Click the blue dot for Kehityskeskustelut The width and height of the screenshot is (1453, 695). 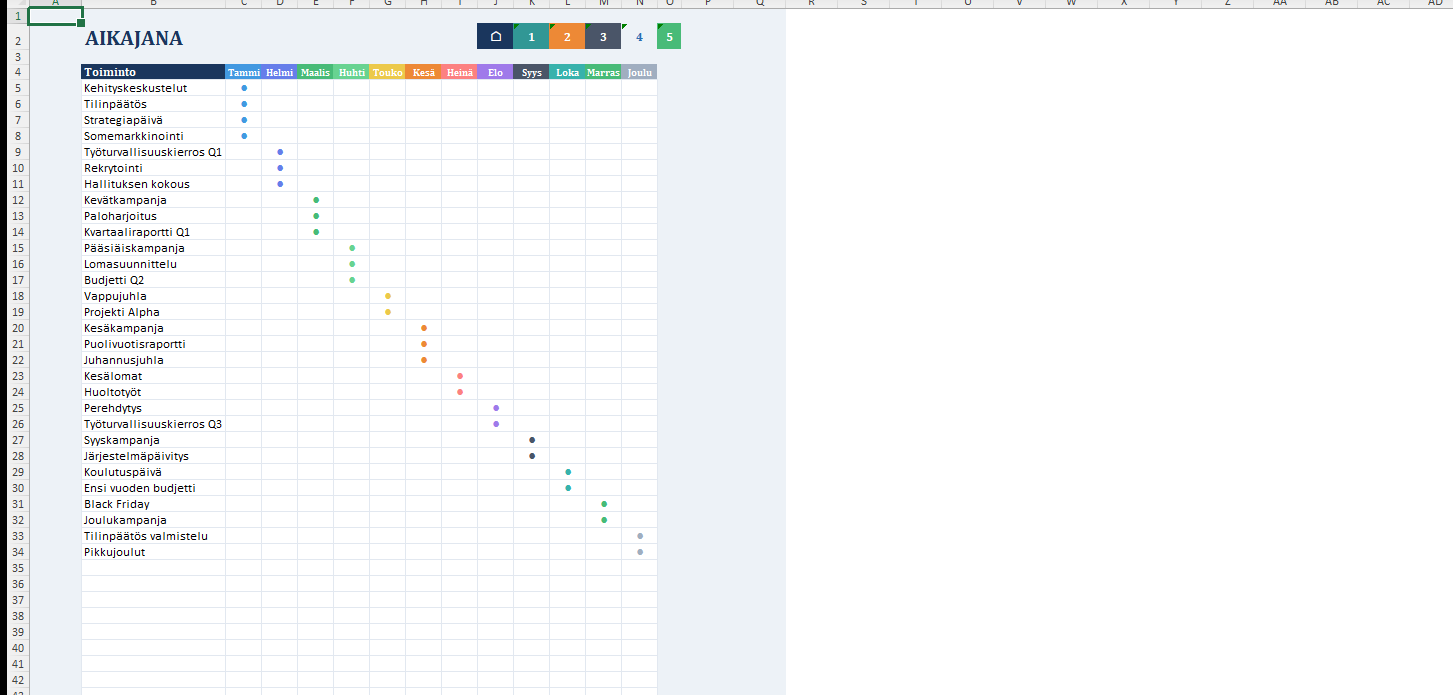(x=244, y=88)
